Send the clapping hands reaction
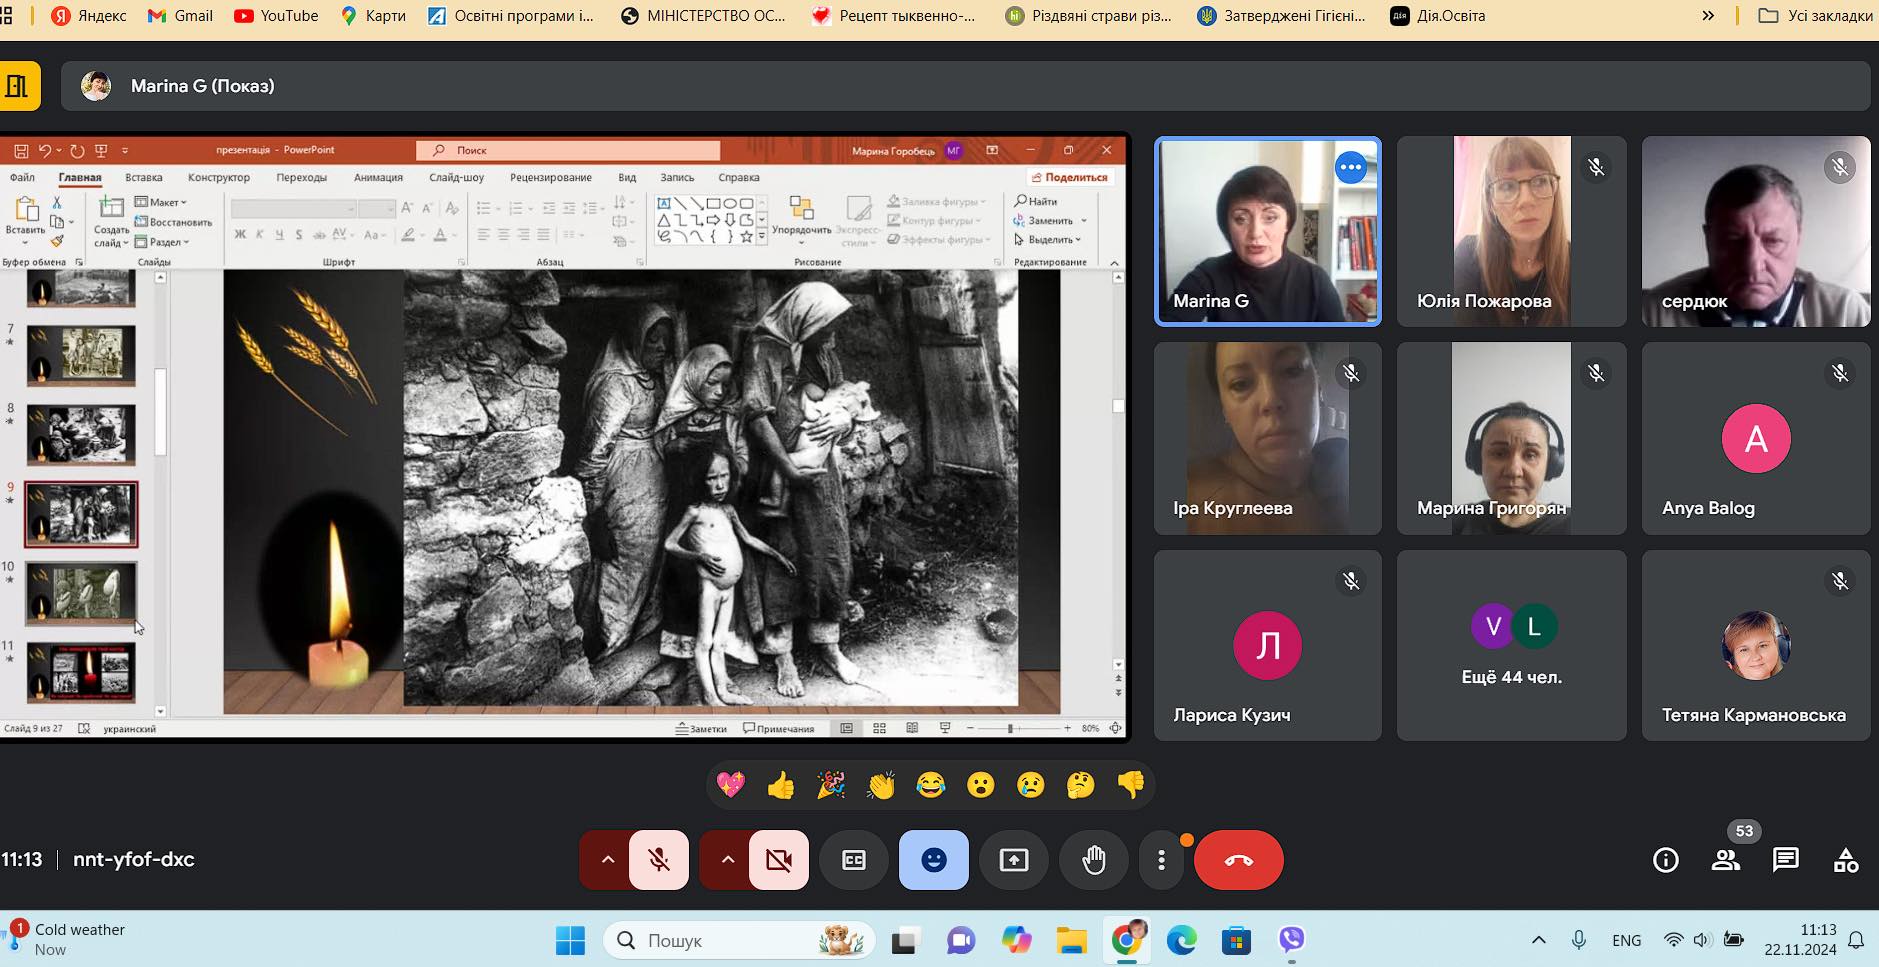This screenshot has height=967, width=1879. tap(880, 786)
